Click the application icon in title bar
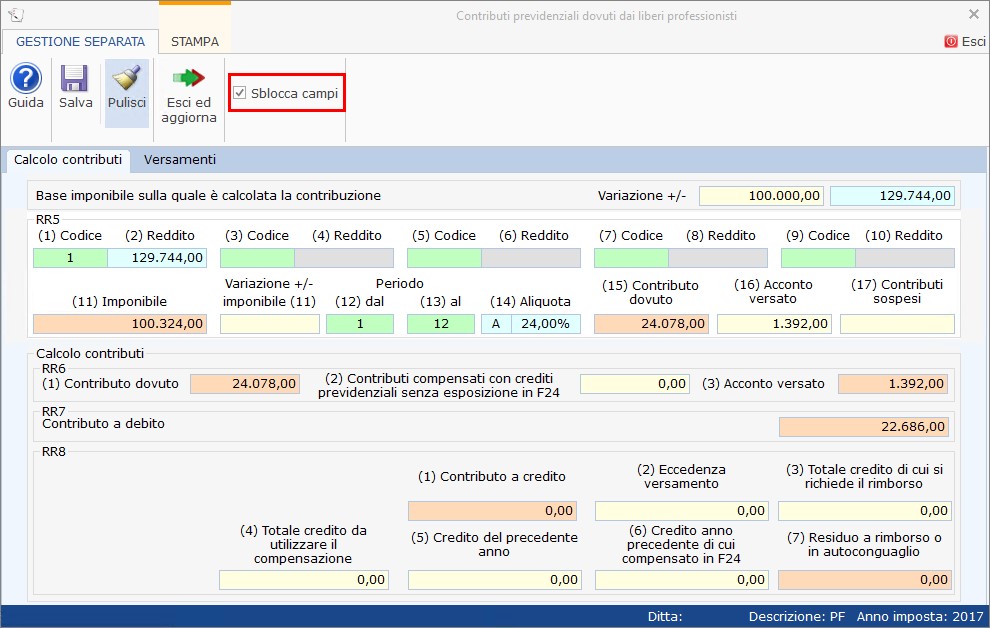The height and width of the screenshot is (628, 990). tap(16, 15)
